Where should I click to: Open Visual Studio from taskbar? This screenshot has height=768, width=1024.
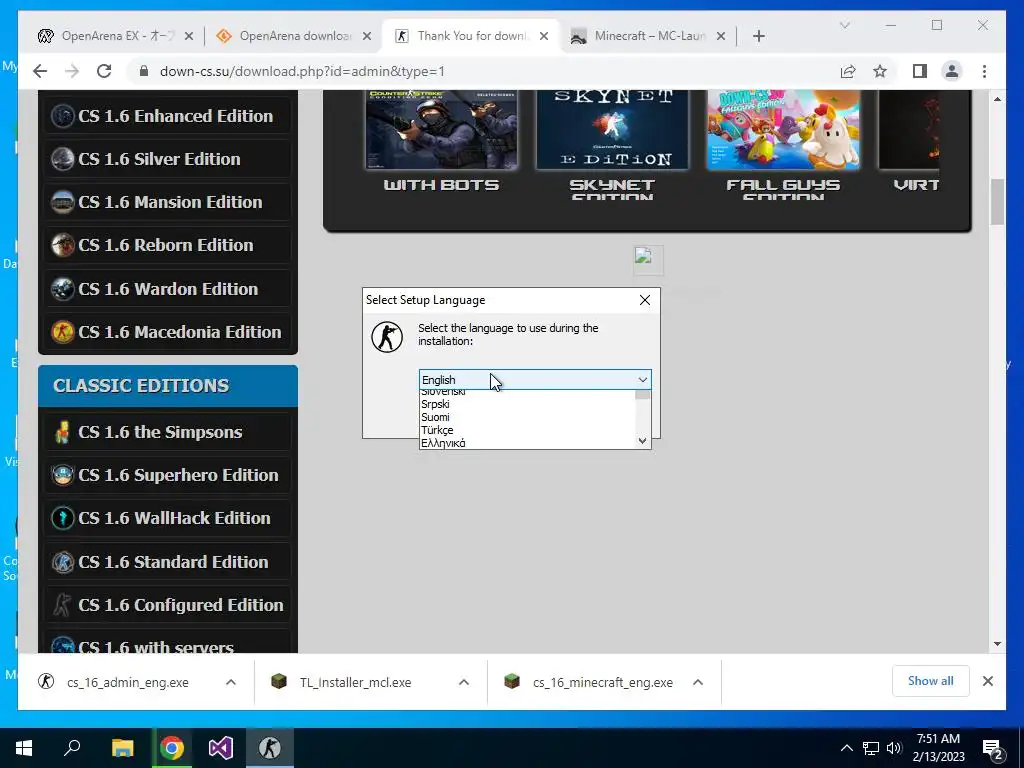[221, 748]
